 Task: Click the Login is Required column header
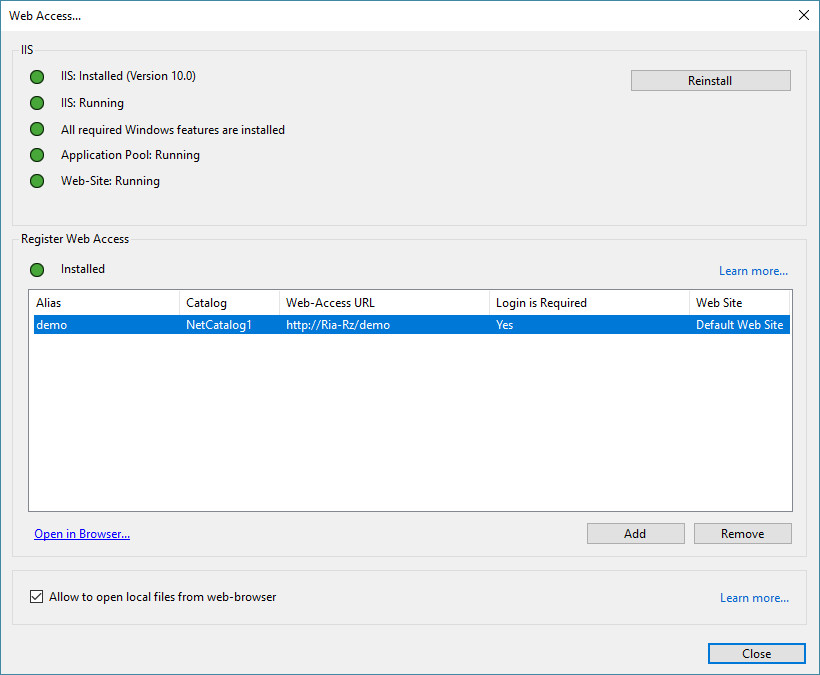[x=589, y=303]
